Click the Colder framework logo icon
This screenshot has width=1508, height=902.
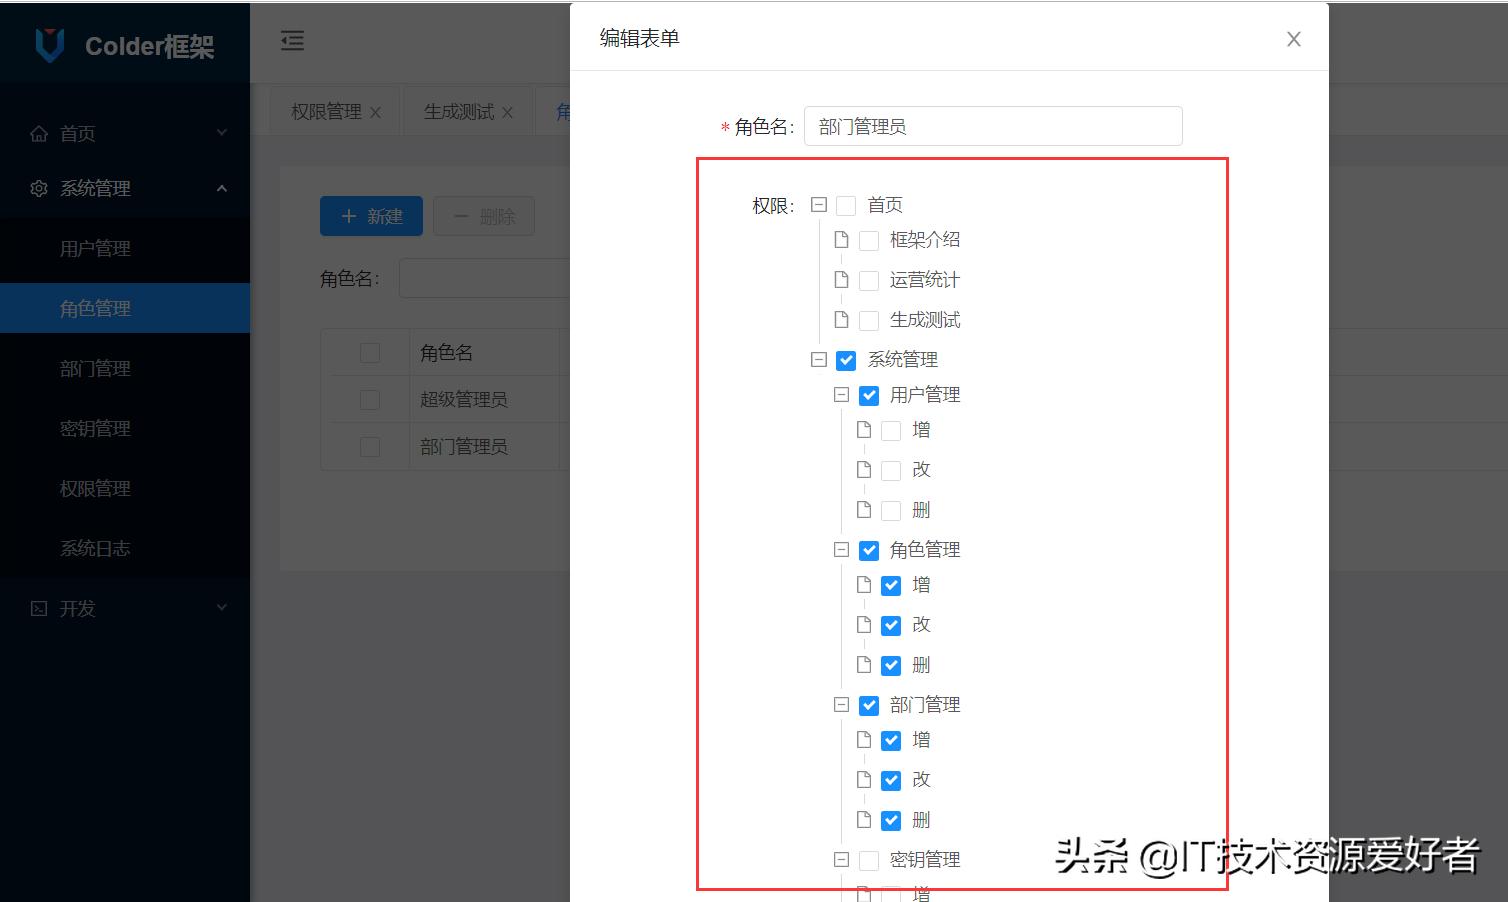tap(49, 44)
